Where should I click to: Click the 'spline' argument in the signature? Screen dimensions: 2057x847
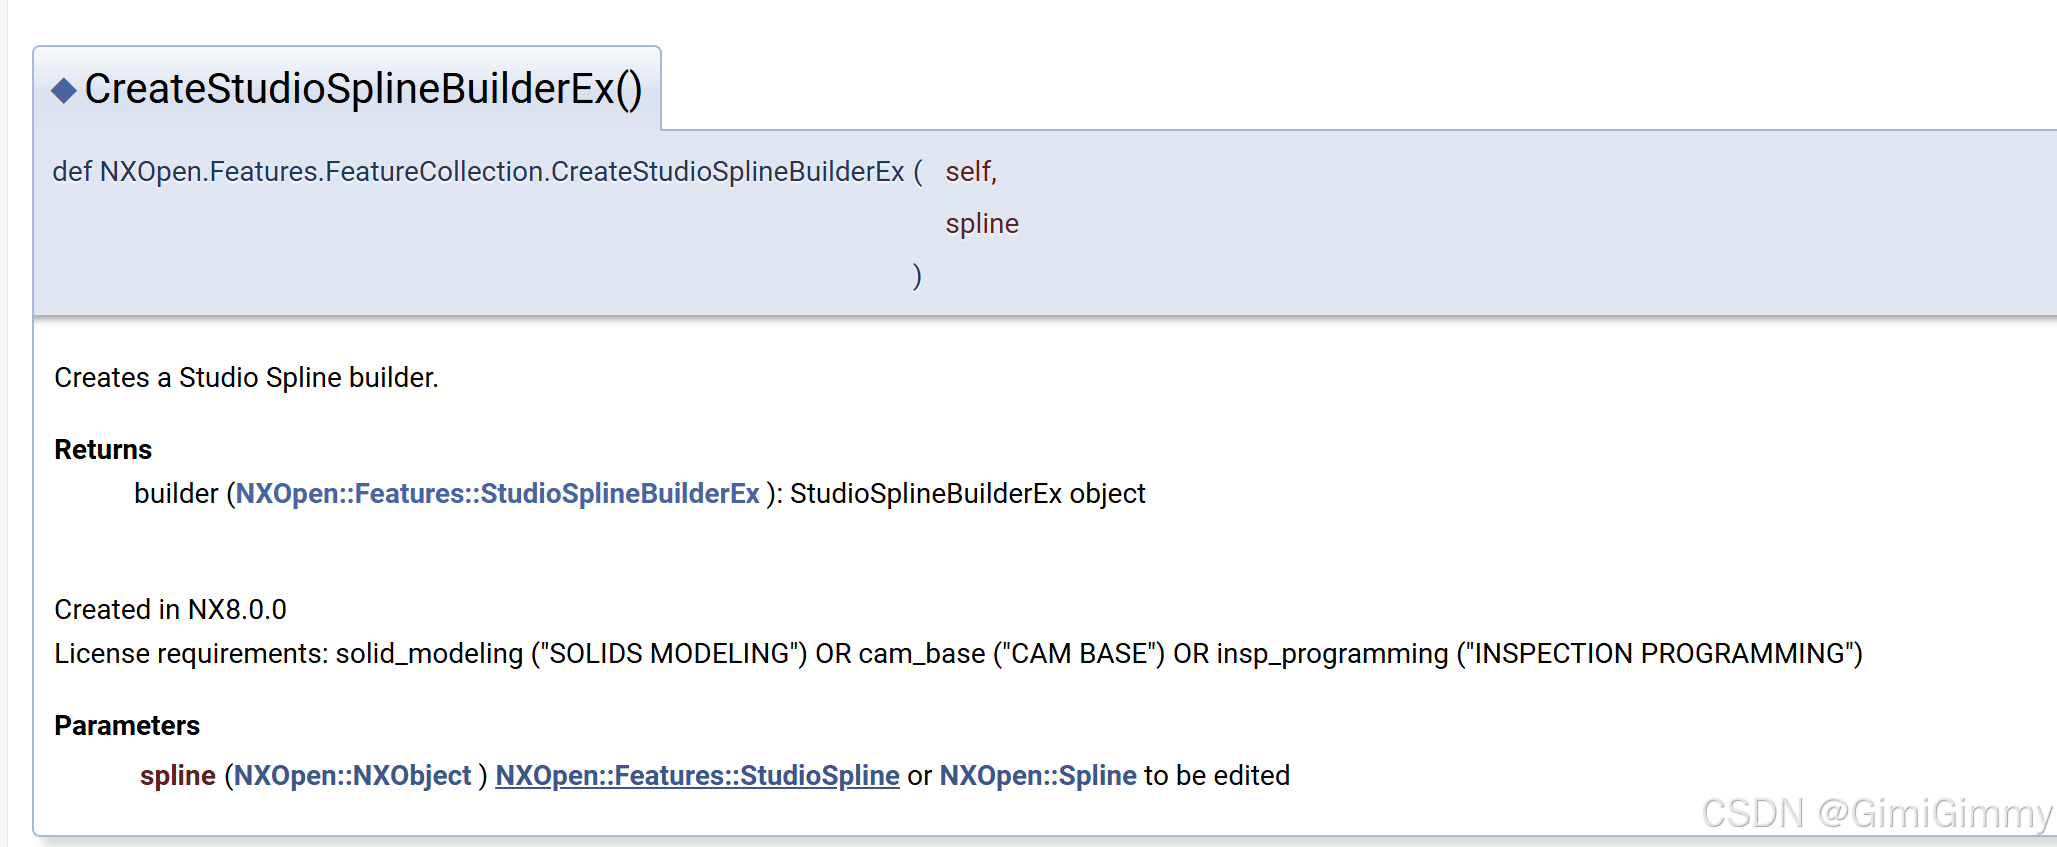[x=982, y=224]
